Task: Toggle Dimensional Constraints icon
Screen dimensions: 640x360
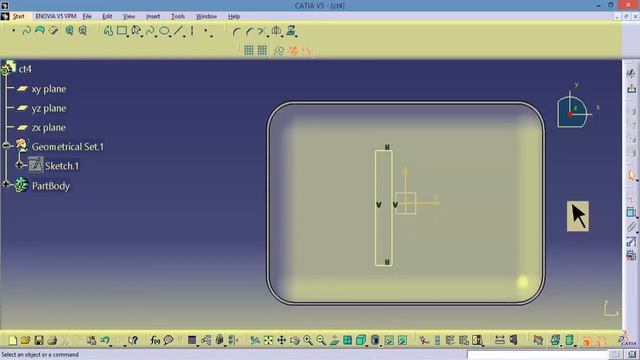Action: tap(306, 51)
